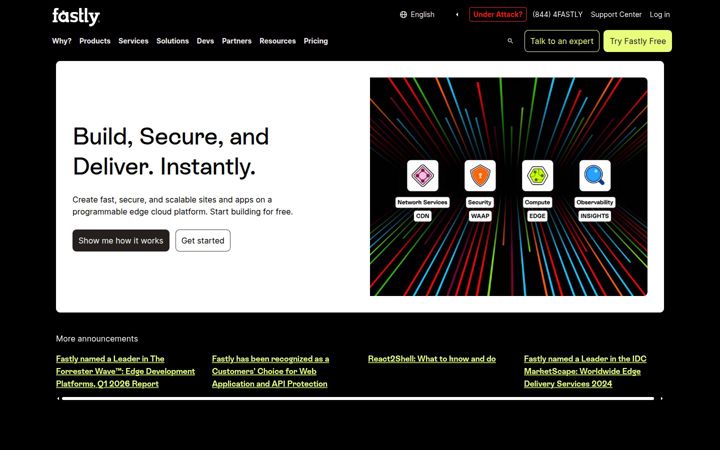Open the IDC MarketScape Leader announcement
Viewport: 720px width, 450px height.
[585, 371]
